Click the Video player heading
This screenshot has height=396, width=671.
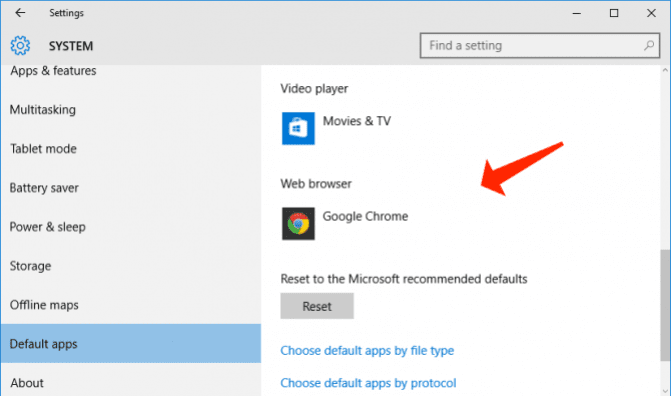click(314, 89)
